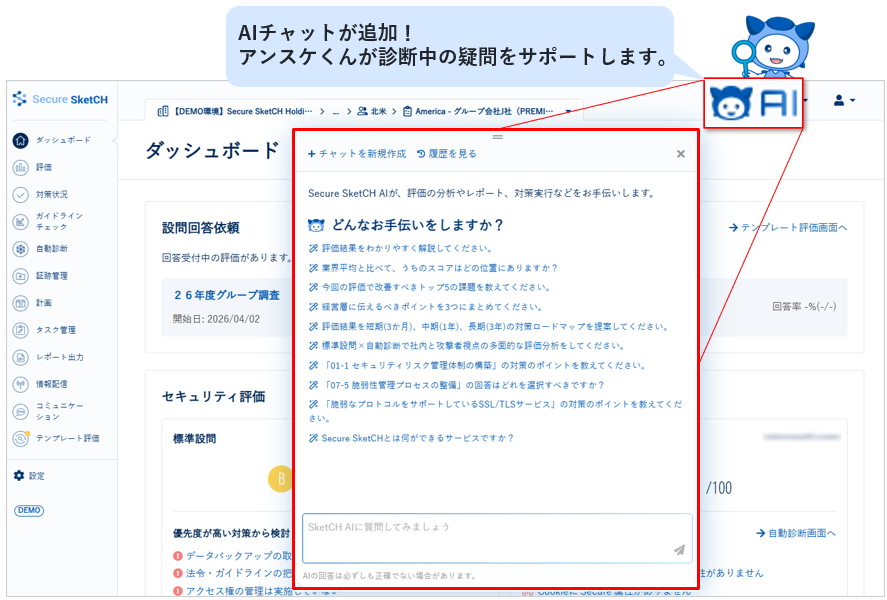Expand the collapsed breadcrumb ellipsis

[x=336, y=111]
